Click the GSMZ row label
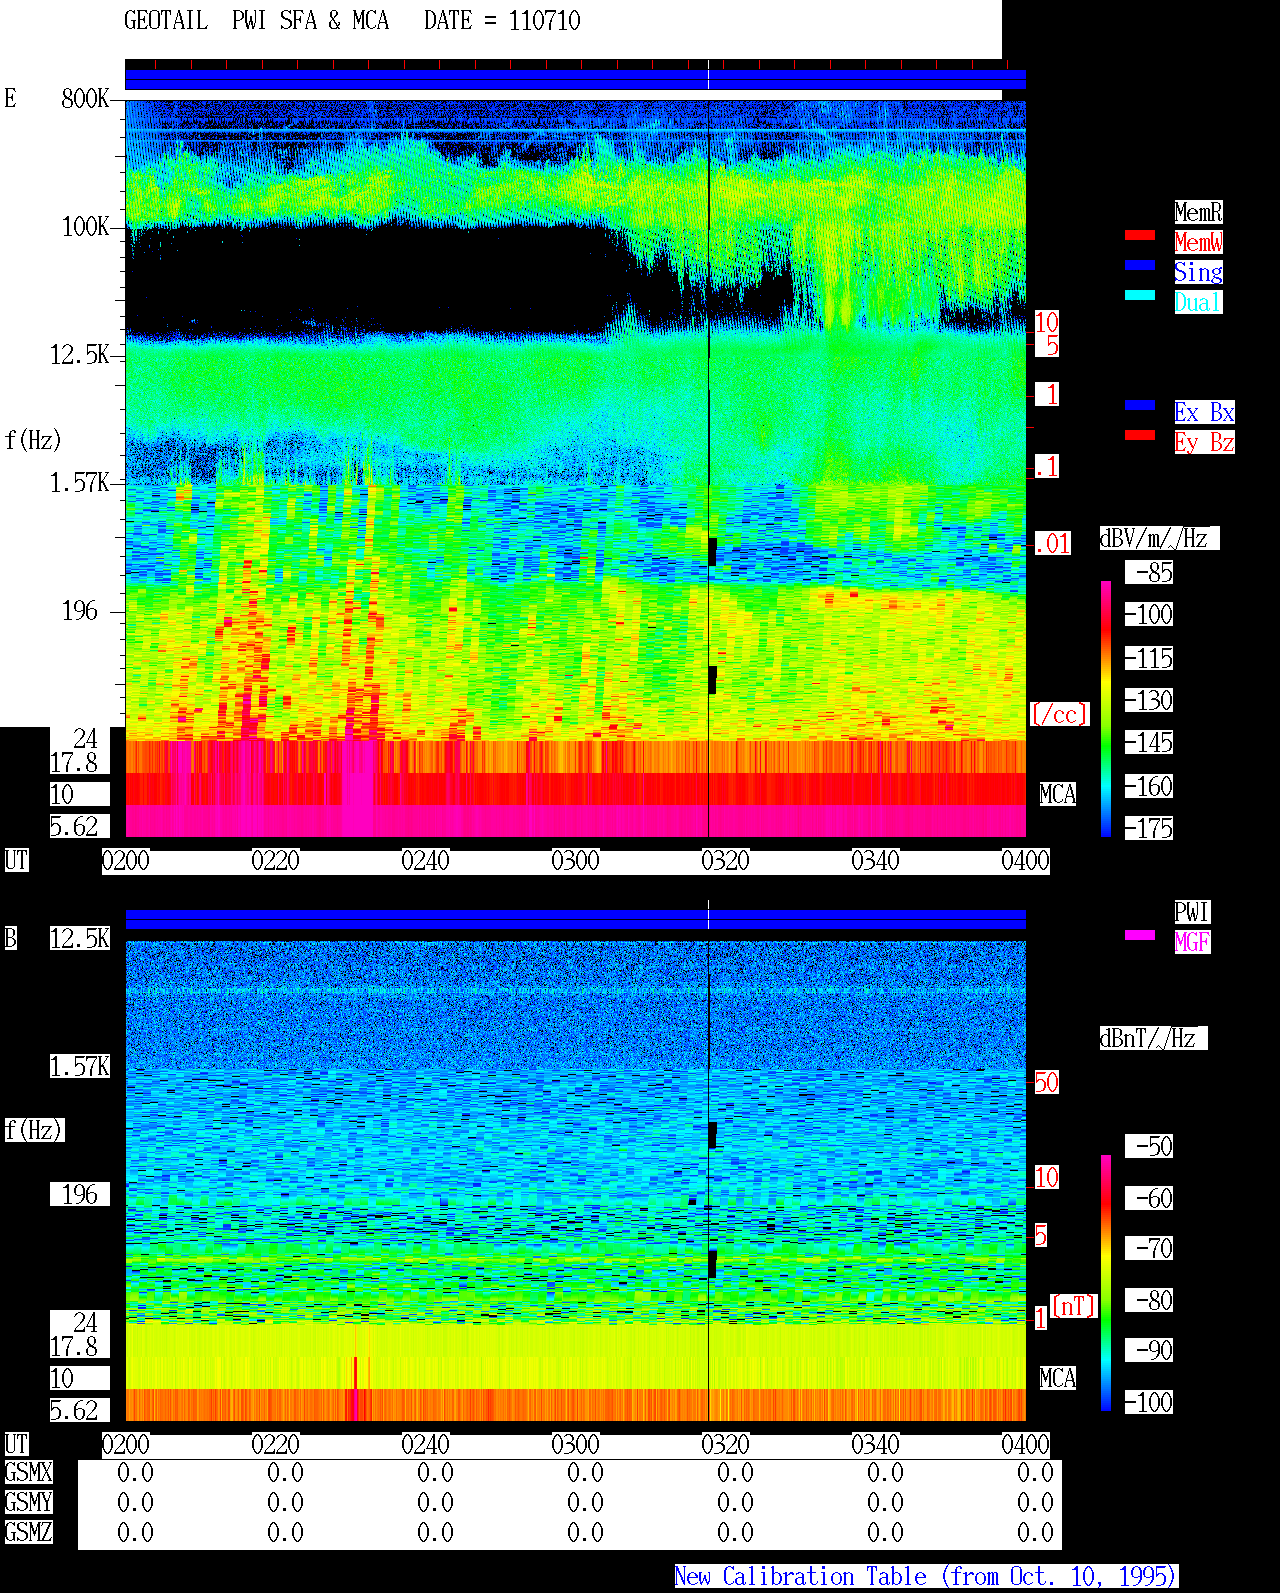The image size is (1280, 1593). coord(28,1532)
